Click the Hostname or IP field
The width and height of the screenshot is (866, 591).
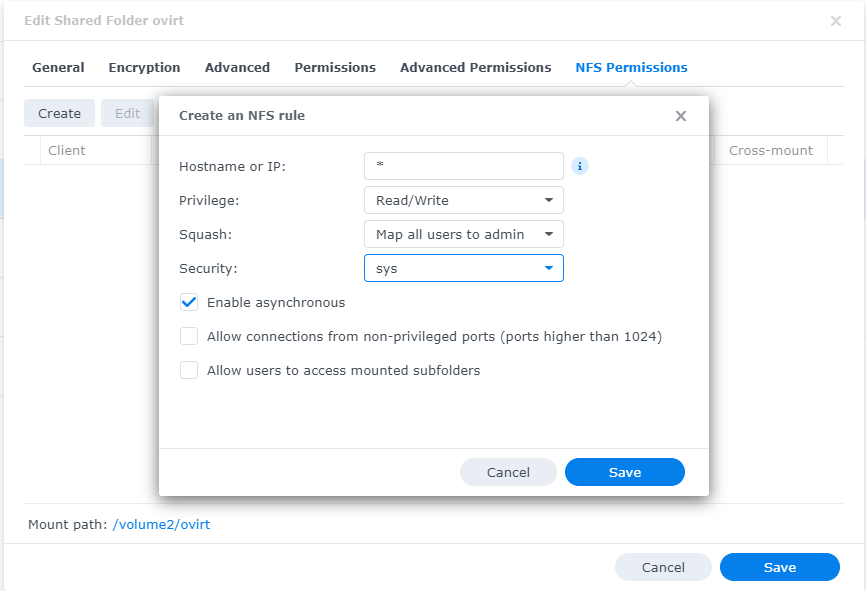coord(463,166)
